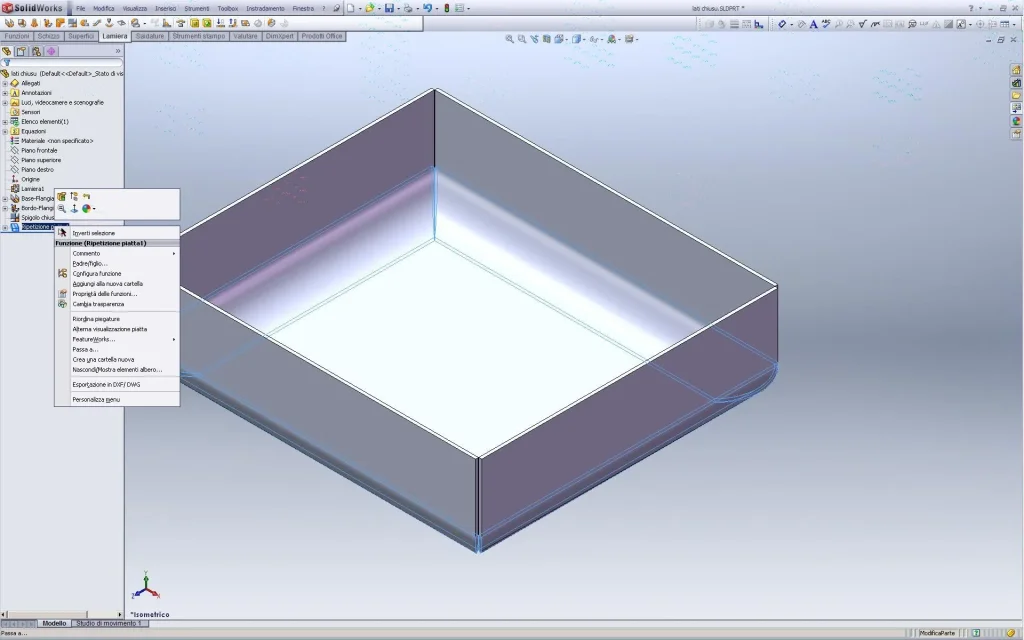Select Piano frontale in the tree
This screenshot has height=640, width=1024.
pos(39,150)
